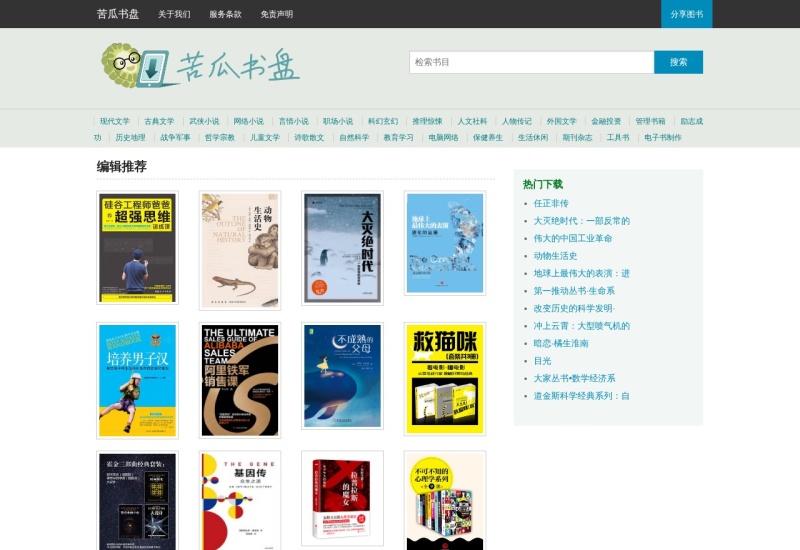Click the 苦瓜书盘 bitter melon logo
This screenshot has width=800, height=550.
click(200, 65)
